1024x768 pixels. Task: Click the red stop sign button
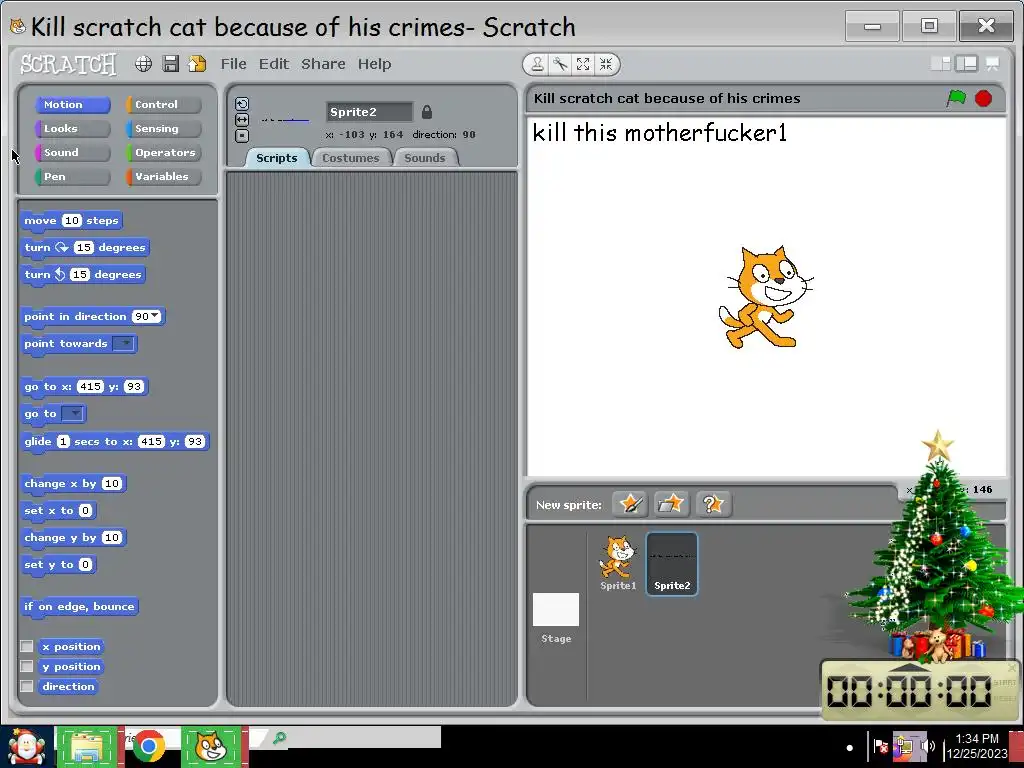point(984,98)
